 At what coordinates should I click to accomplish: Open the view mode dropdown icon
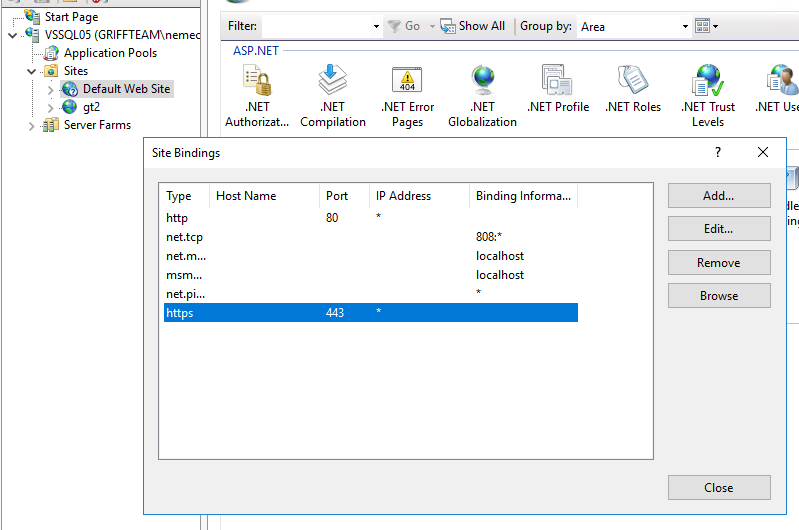click(706, 26)
